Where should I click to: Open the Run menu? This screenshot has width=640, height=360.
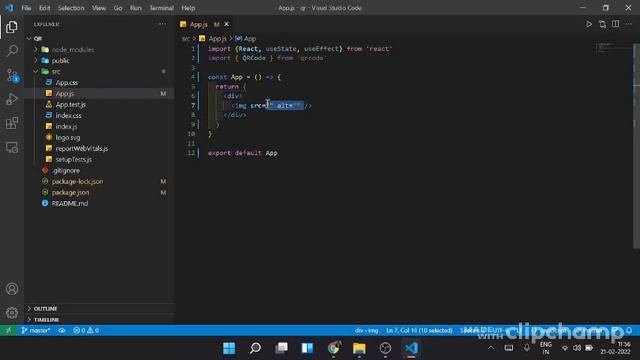[x=136, y=8]
